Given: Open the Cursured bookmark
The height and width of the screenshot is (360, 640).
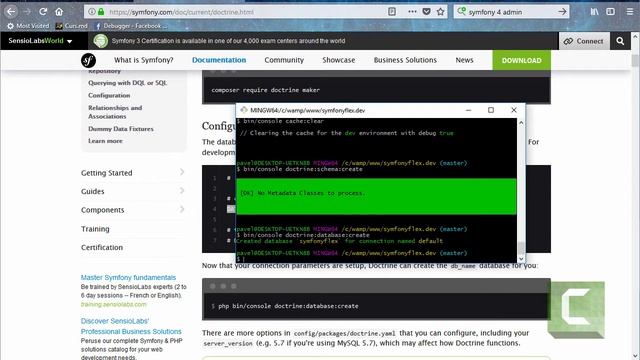Looking at the screenshot, I should point(71,26).
